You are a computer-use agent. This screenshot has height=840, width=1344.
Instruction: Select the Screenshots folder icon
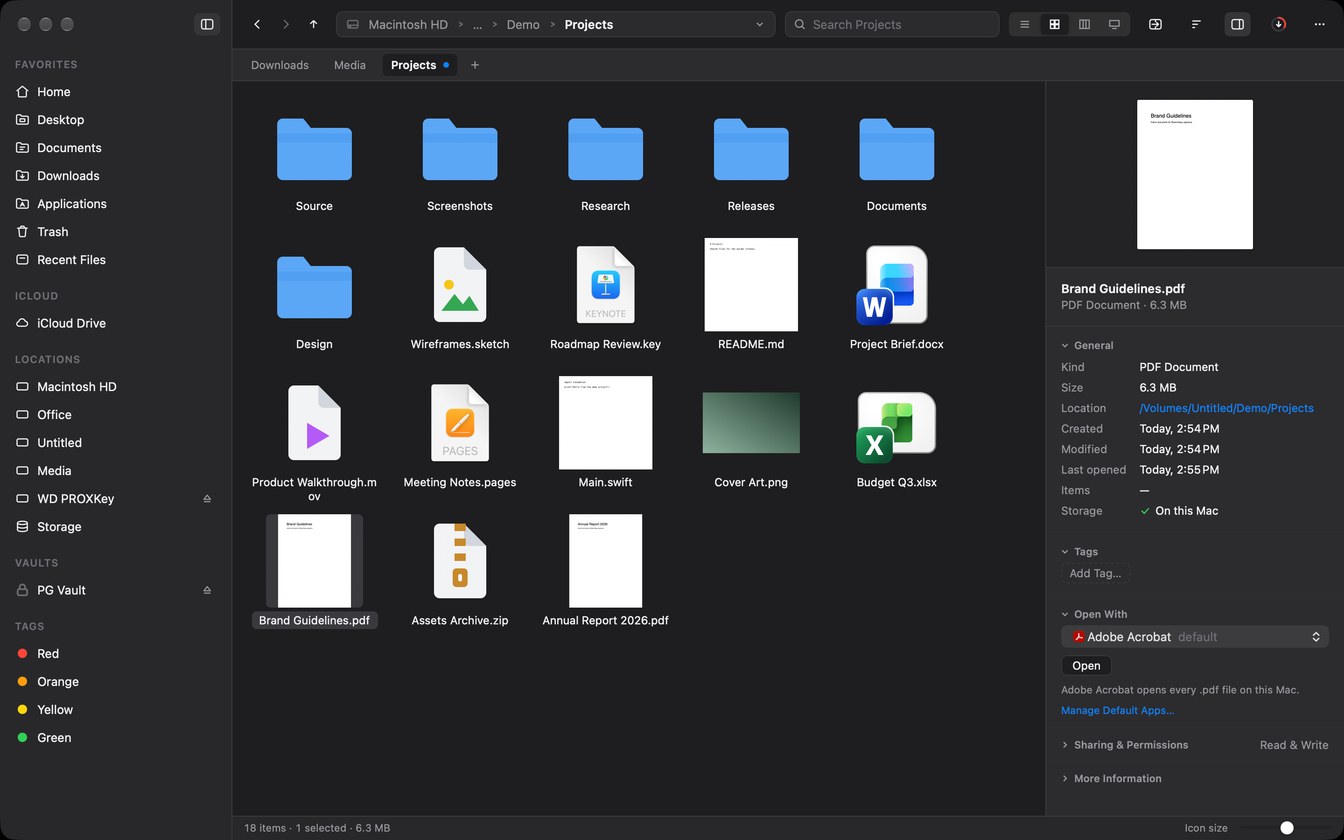tap(460, 149)
